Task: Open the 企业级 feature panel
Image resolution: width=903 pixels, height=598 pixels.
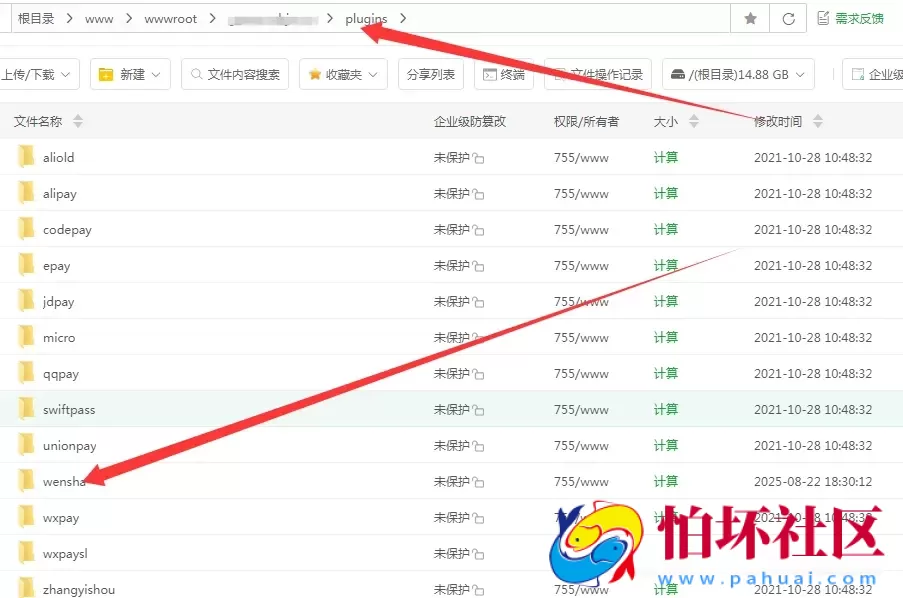Action: click(x=879, y=73)
